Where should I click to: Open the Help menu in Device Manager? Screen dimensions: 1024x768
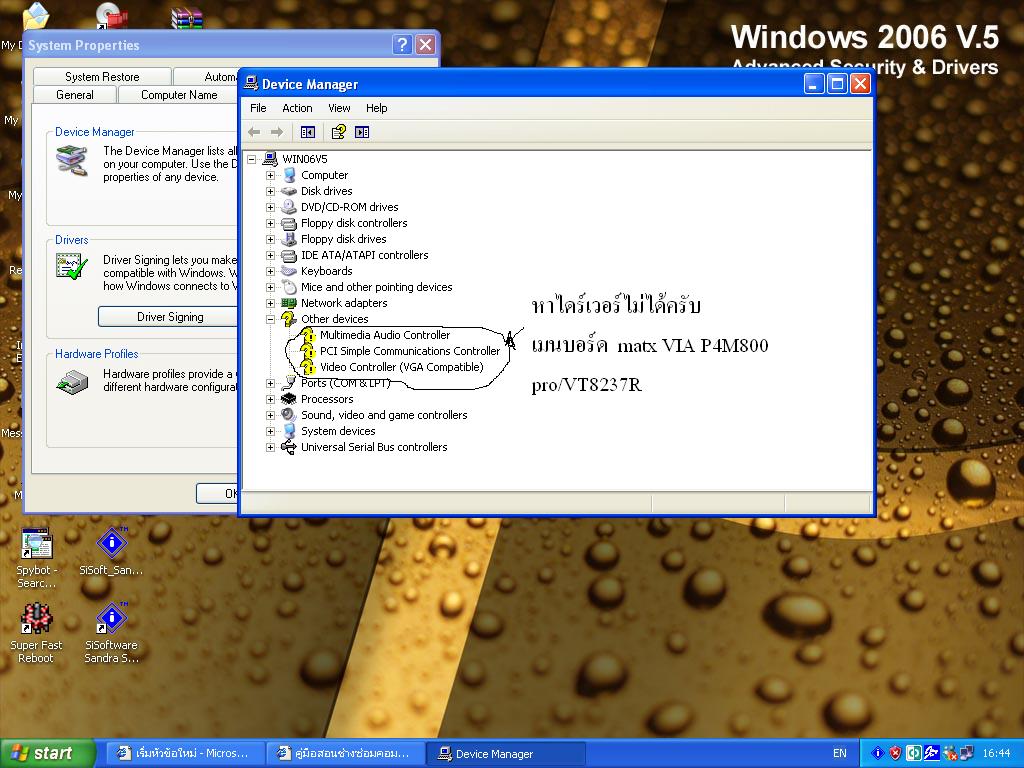[x=376, y=108]
